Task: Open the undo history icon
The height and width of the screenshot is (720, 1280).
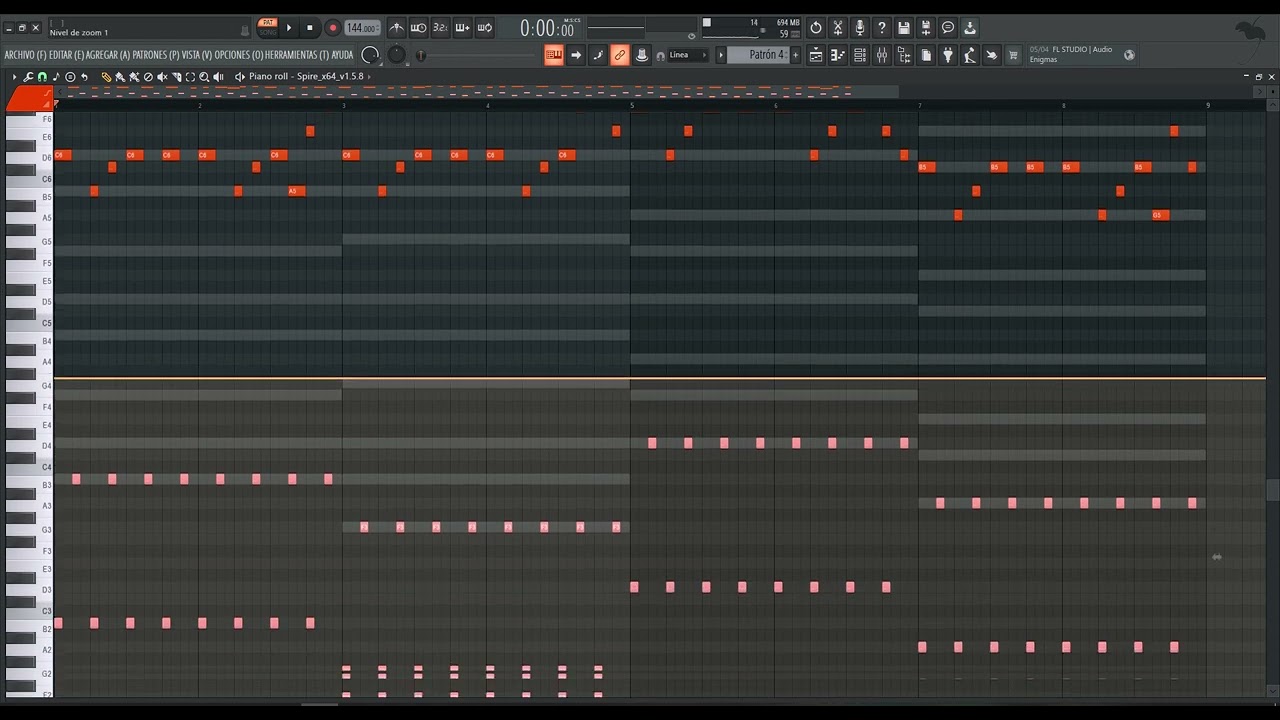Action: [816, 28]
